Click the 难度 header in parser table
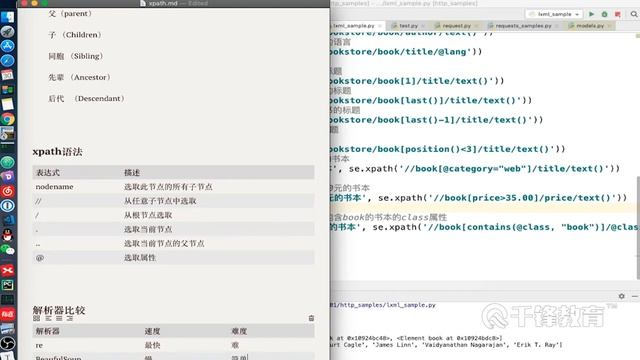This screenshot has width=640, height=360. 239,331
